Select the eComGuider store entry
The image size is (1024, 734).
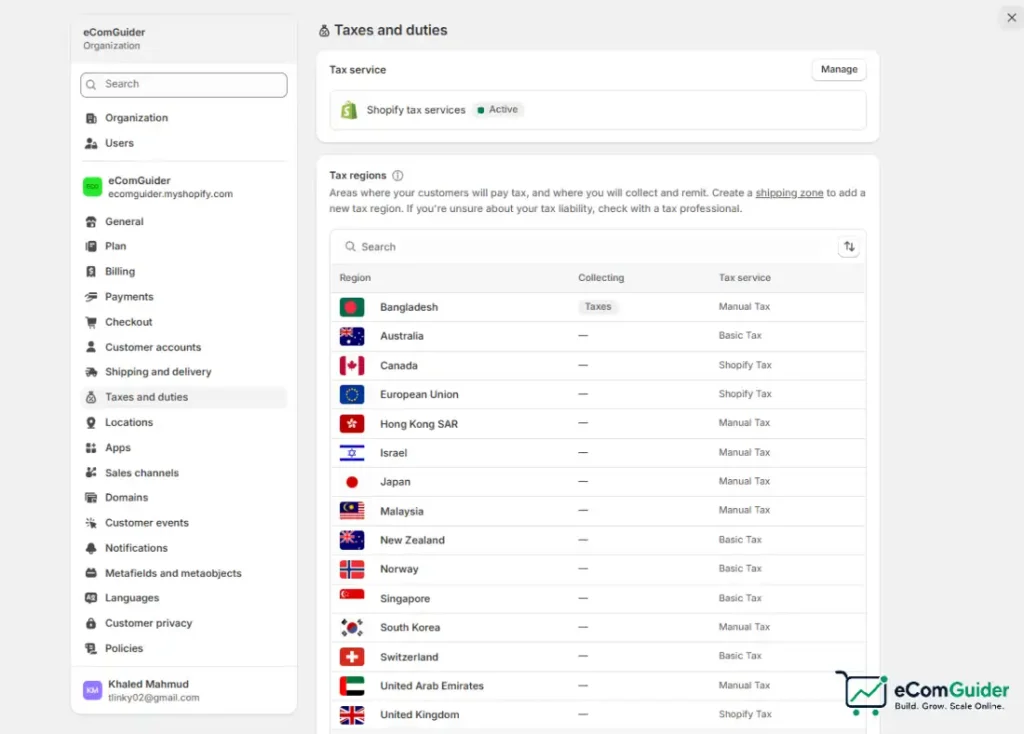(184, 187)
